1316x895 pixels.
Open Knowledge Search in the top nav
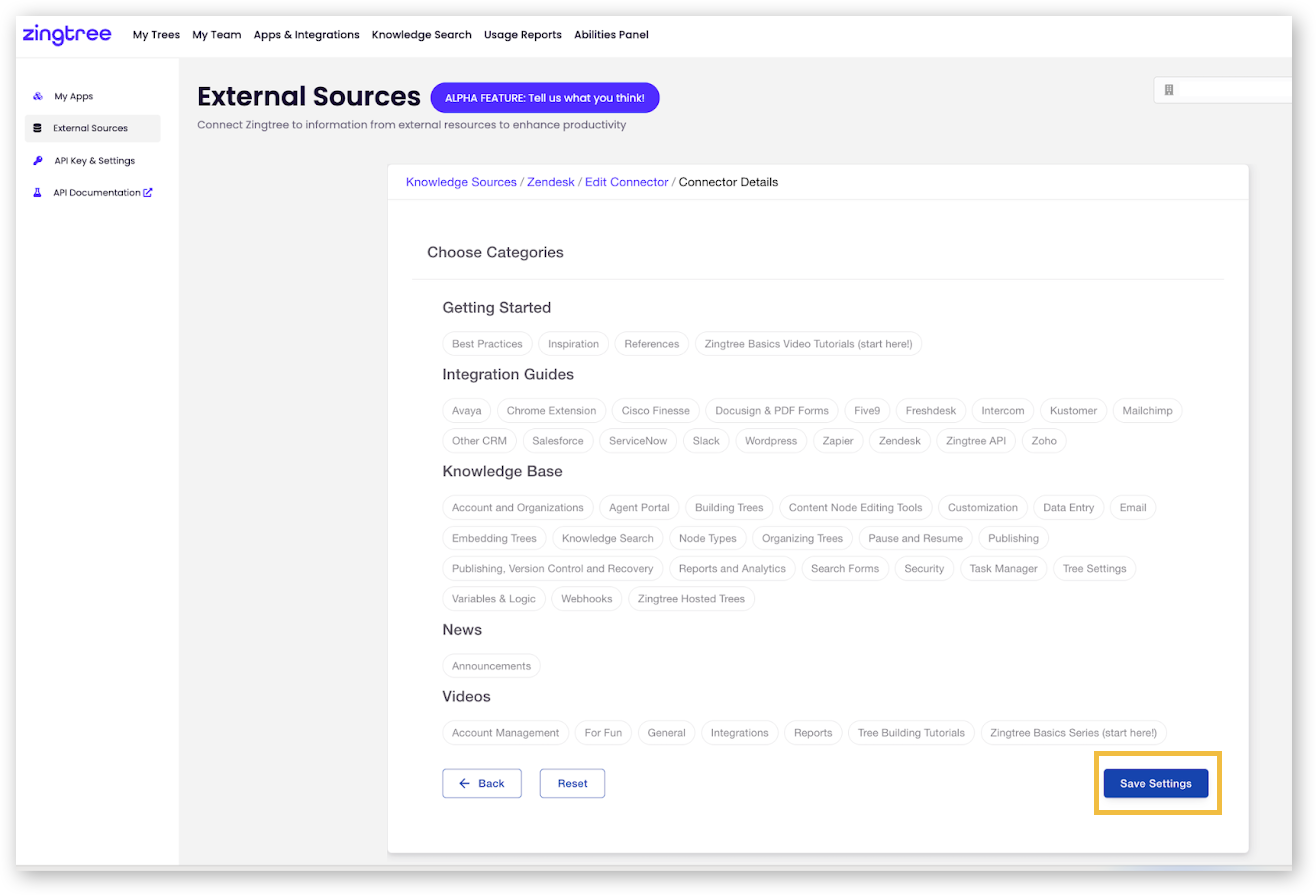[421, 35]
